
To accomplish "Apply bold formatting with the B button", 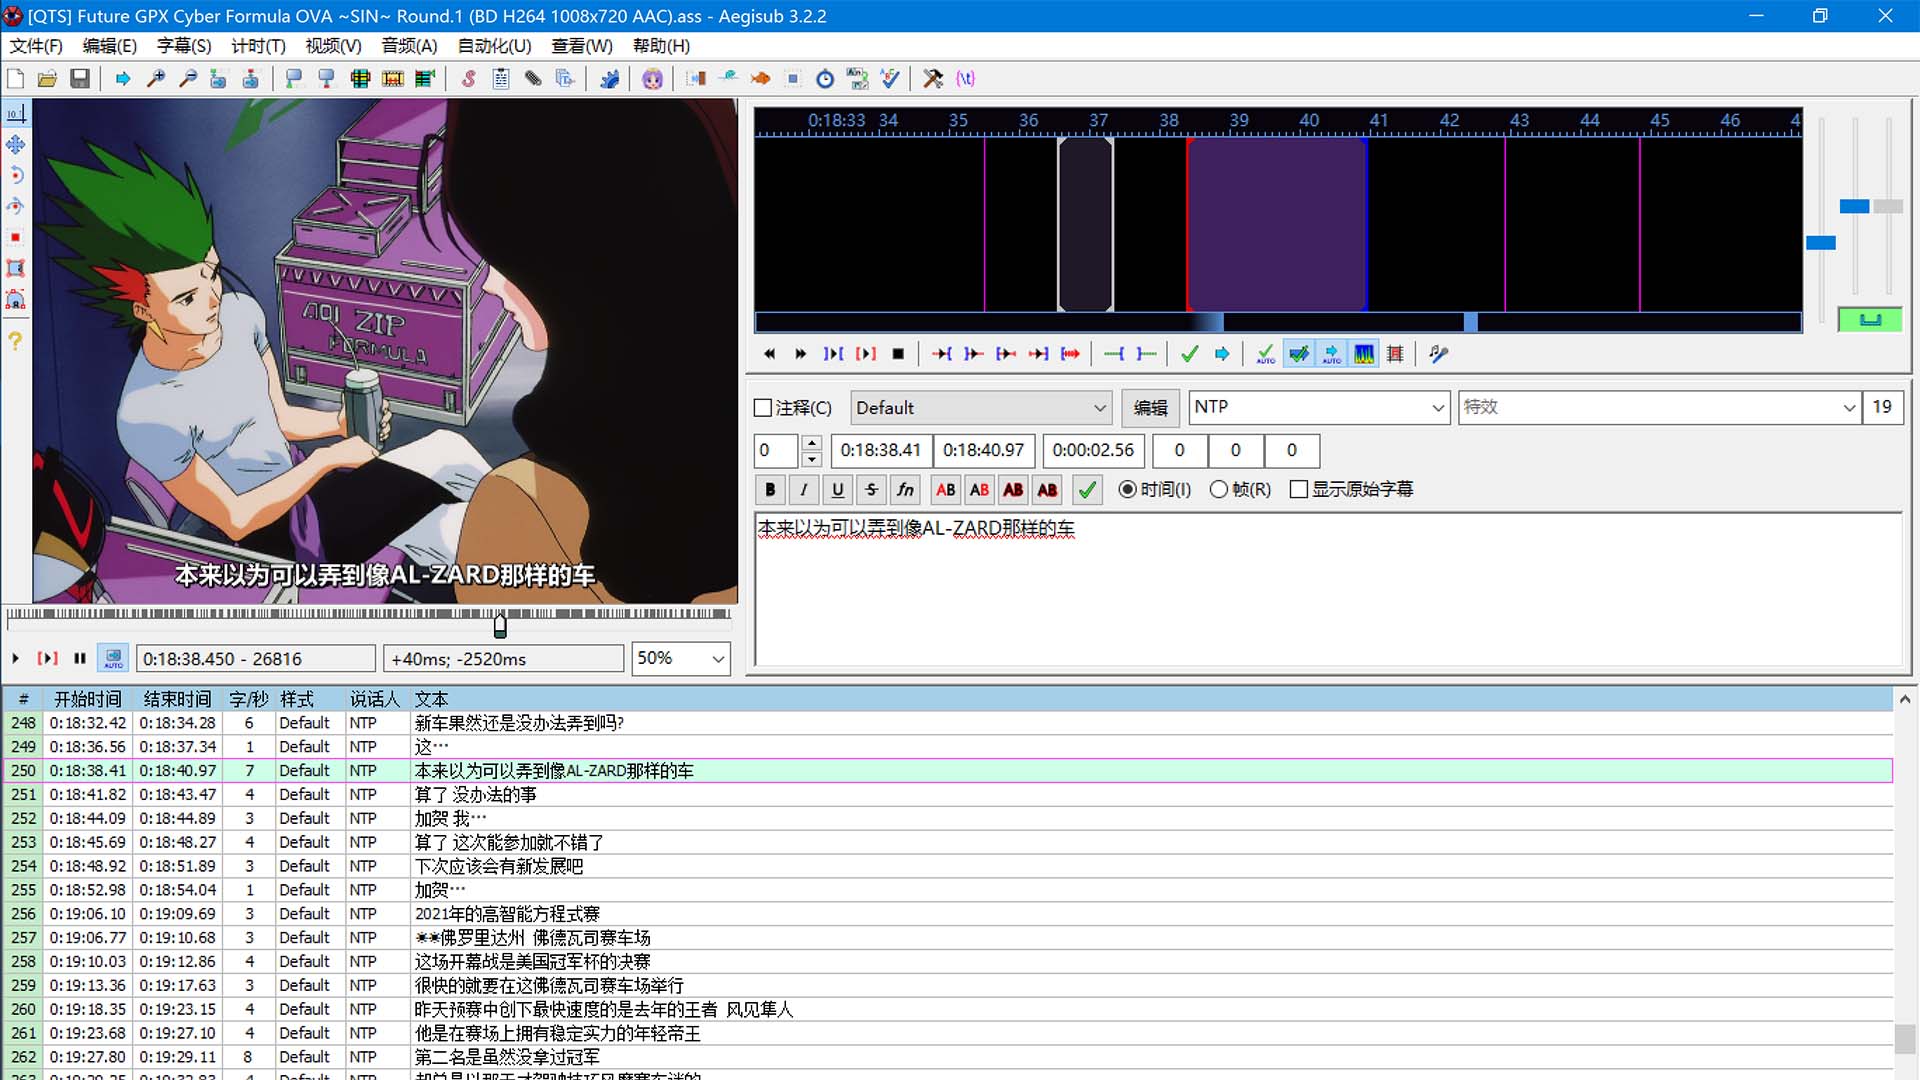I will point(770,490).
